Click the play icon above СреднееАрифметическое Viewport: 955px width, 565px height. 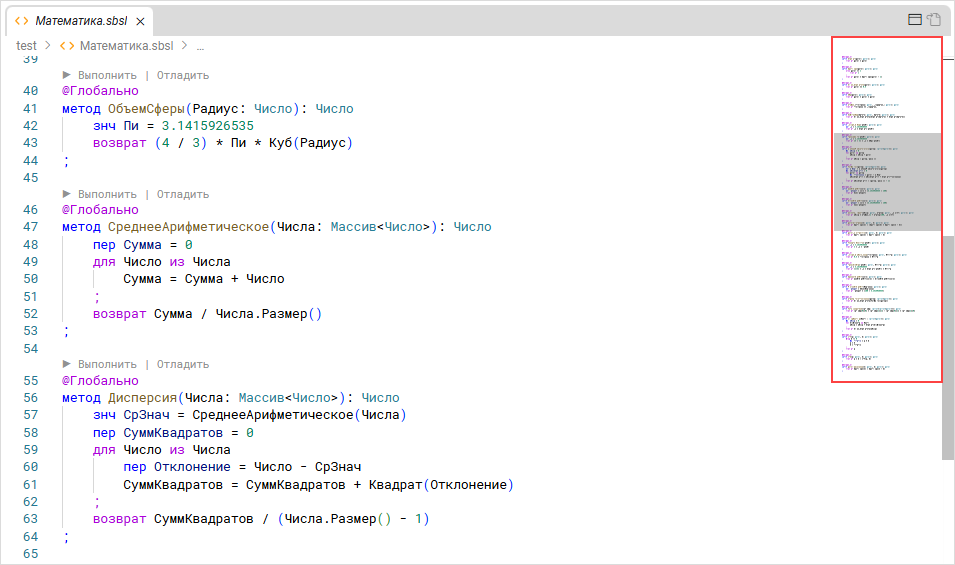[x=68, y=194]
